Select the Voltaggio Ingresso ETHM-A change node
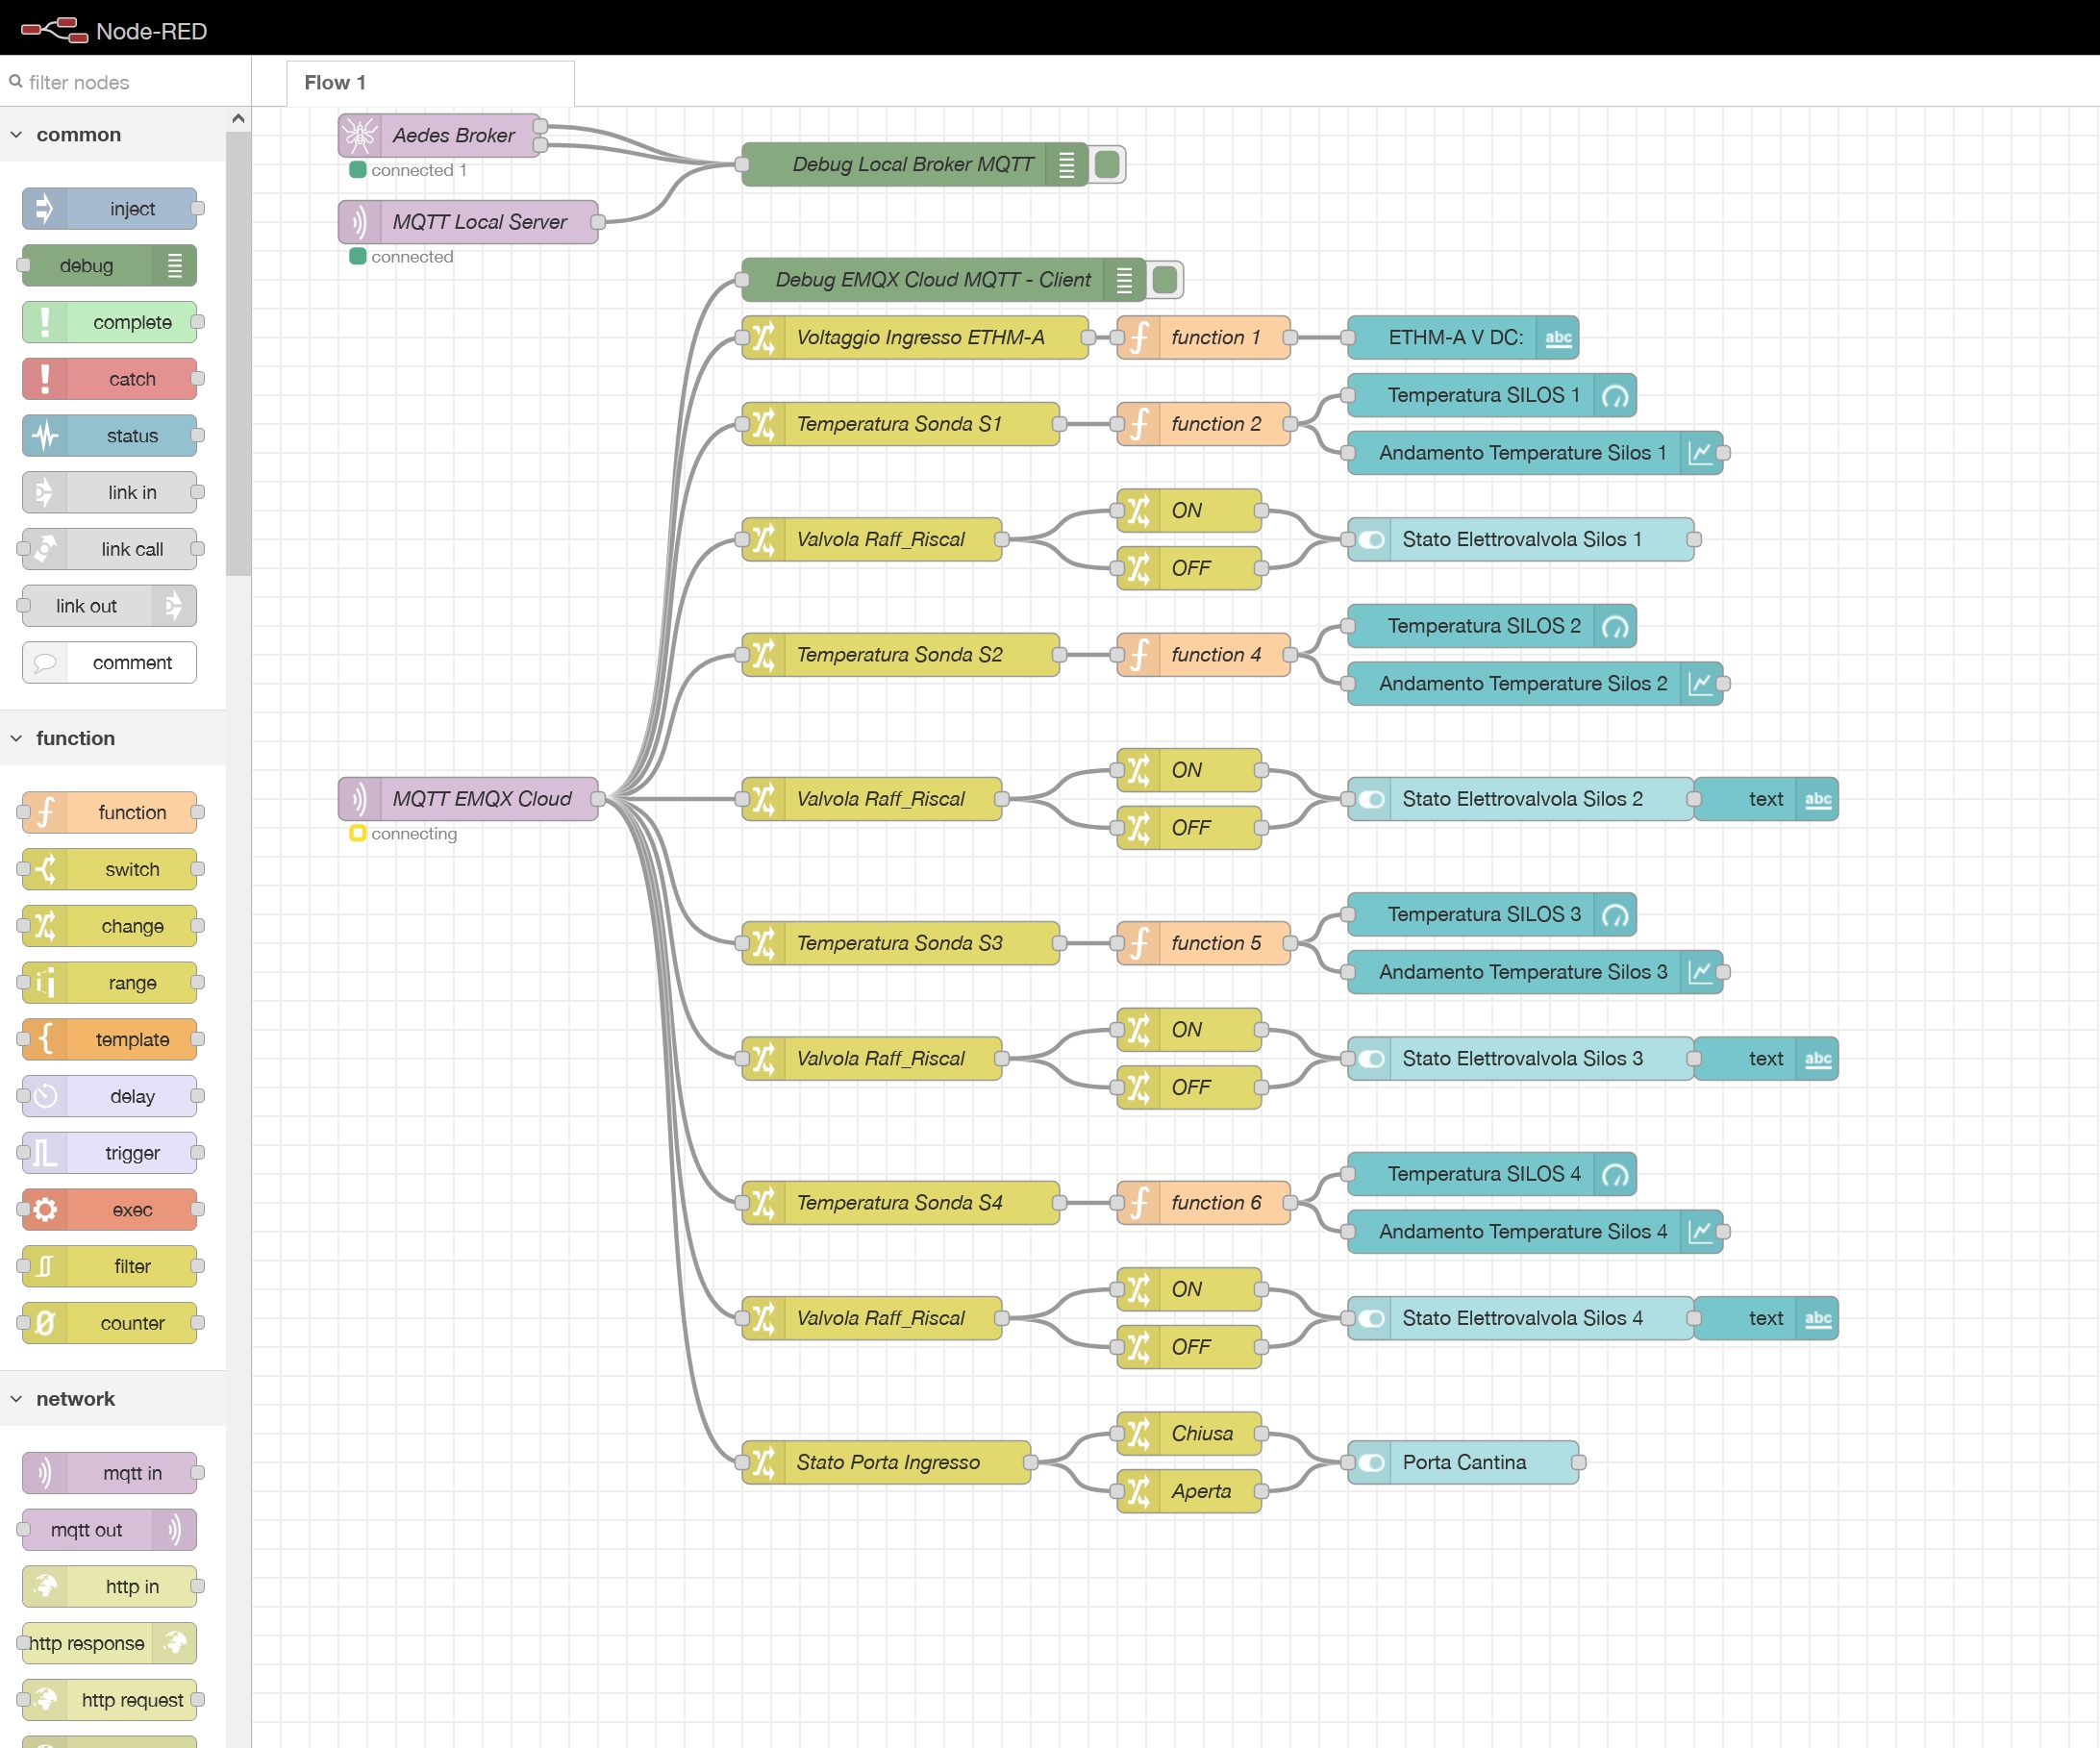The height and width of the screenshot is (1748, 2100). tap(915, 337)
